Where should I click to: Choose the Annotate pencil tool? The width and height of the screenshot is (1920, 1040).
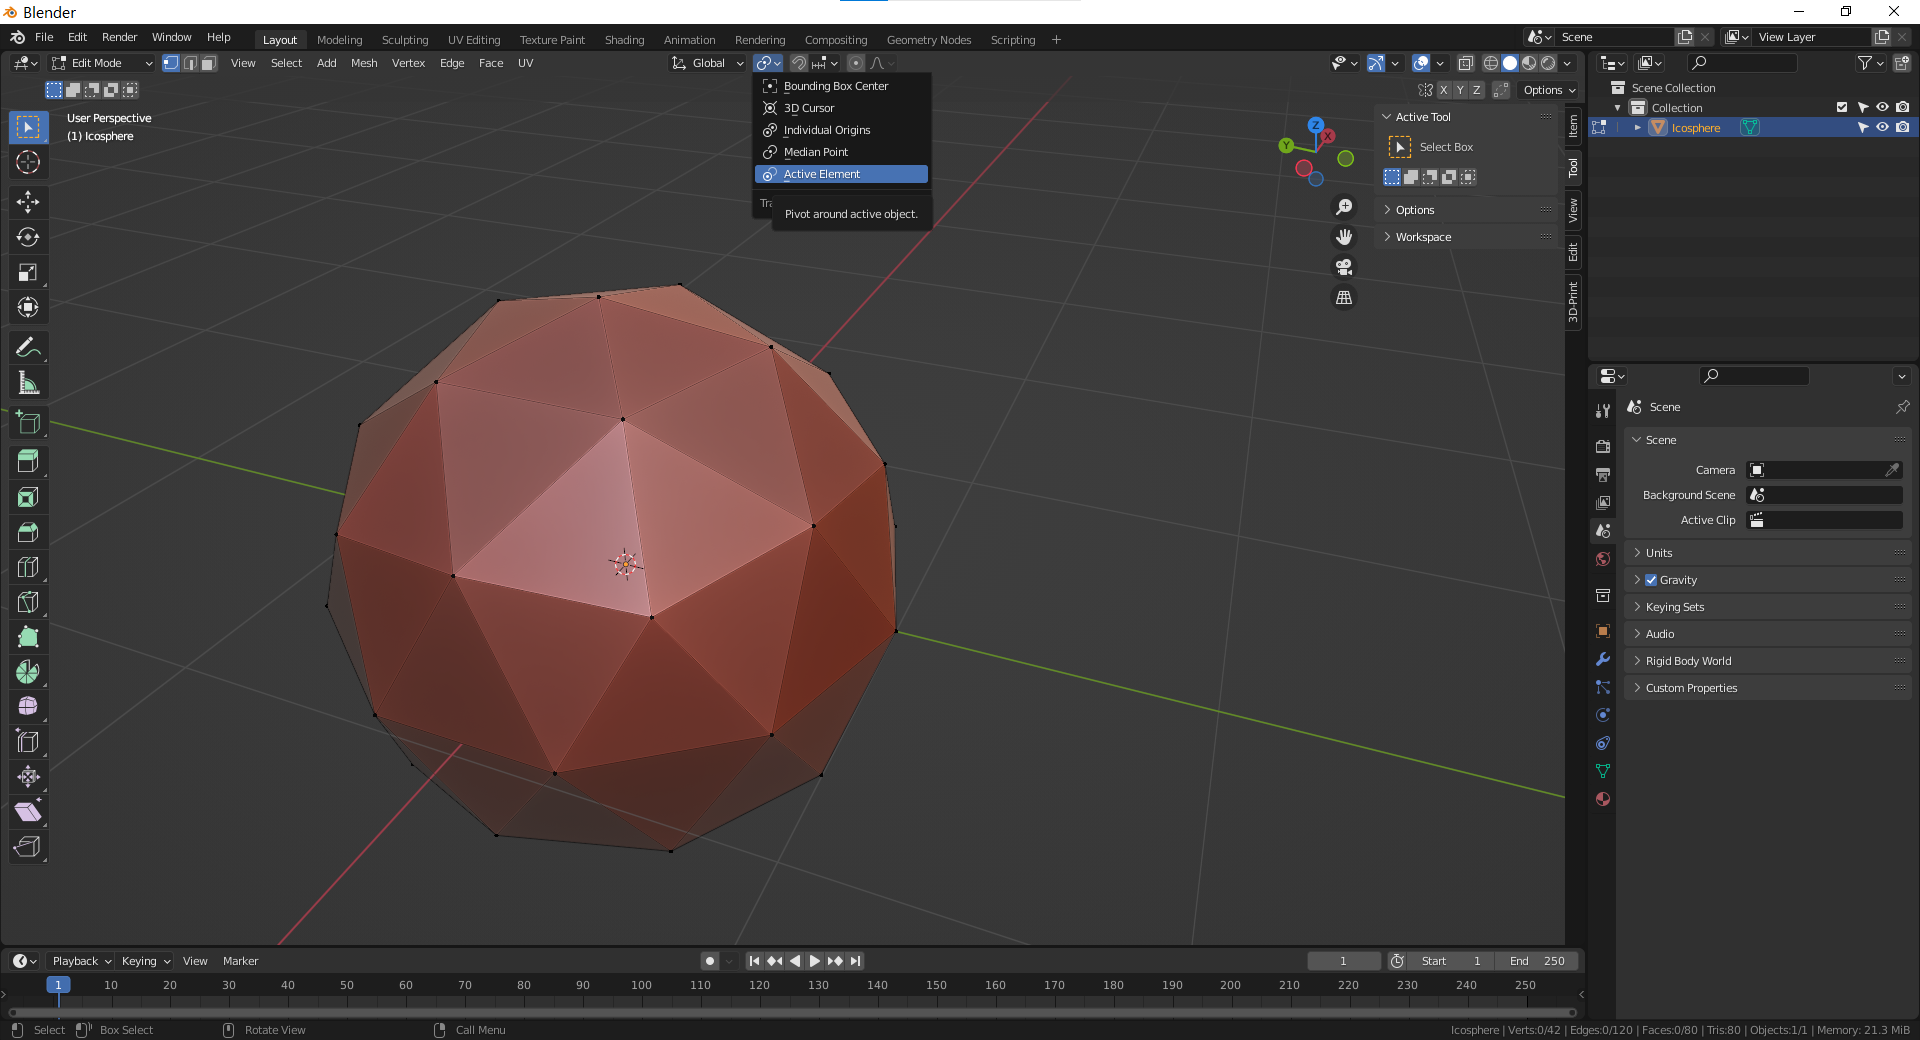28,348
